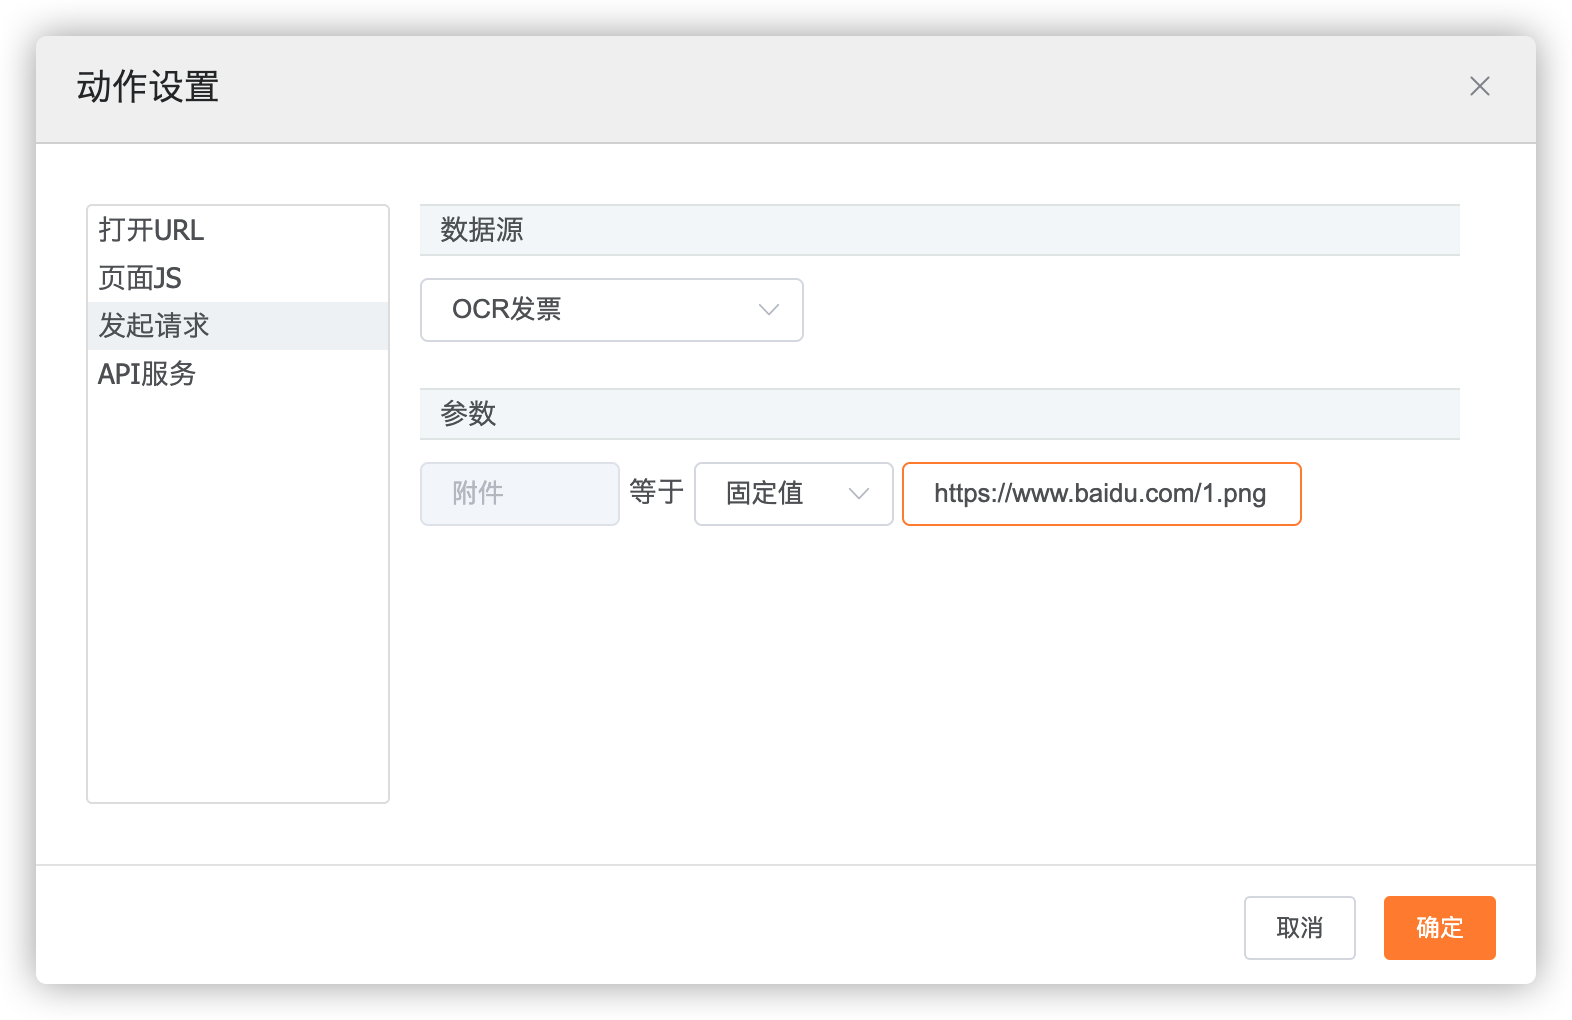
Task: Click the chevron arrow beside OCR发票
Action: coord(768,310)
